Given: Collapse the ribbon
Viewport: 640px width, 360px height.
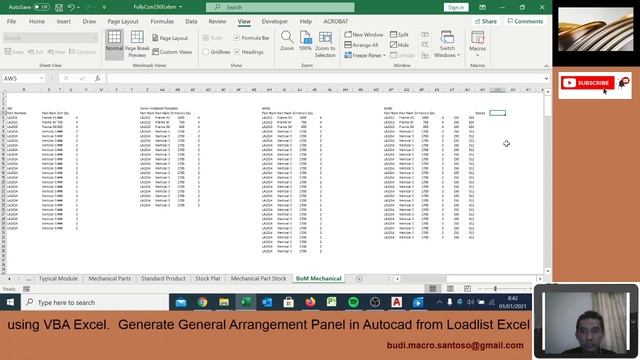Looking at the screenshot, I should 546,66.
